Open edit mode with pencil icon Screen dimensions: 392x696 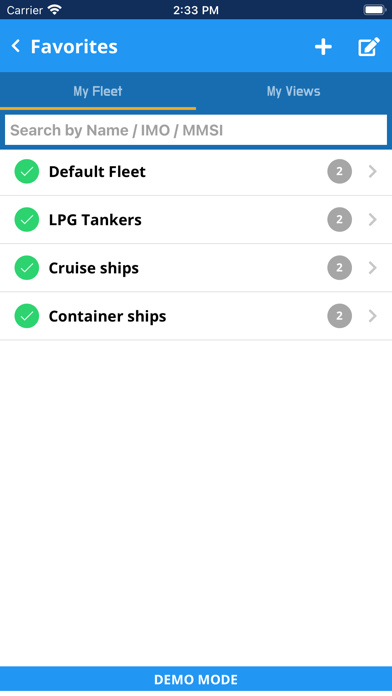point(369,47)
